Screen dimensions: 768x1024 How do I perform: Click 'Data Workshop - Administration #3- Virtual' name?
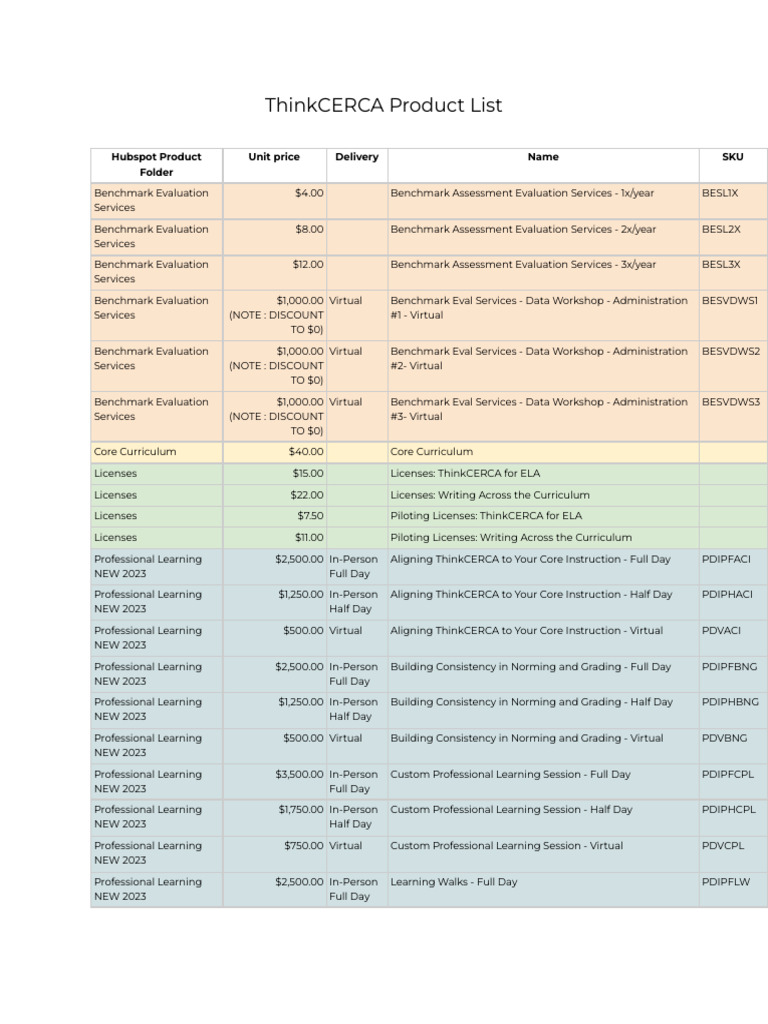tap(539, 409)
